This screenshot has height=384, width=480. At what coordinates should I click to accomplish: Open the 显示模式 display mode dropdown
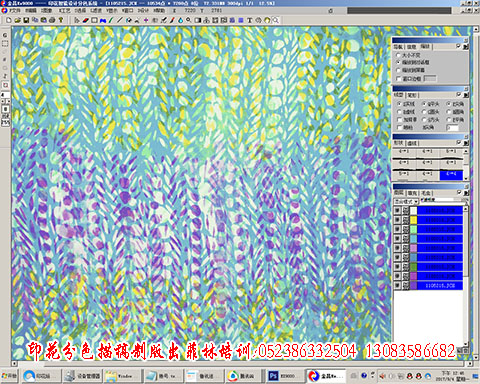click(406, 202)
